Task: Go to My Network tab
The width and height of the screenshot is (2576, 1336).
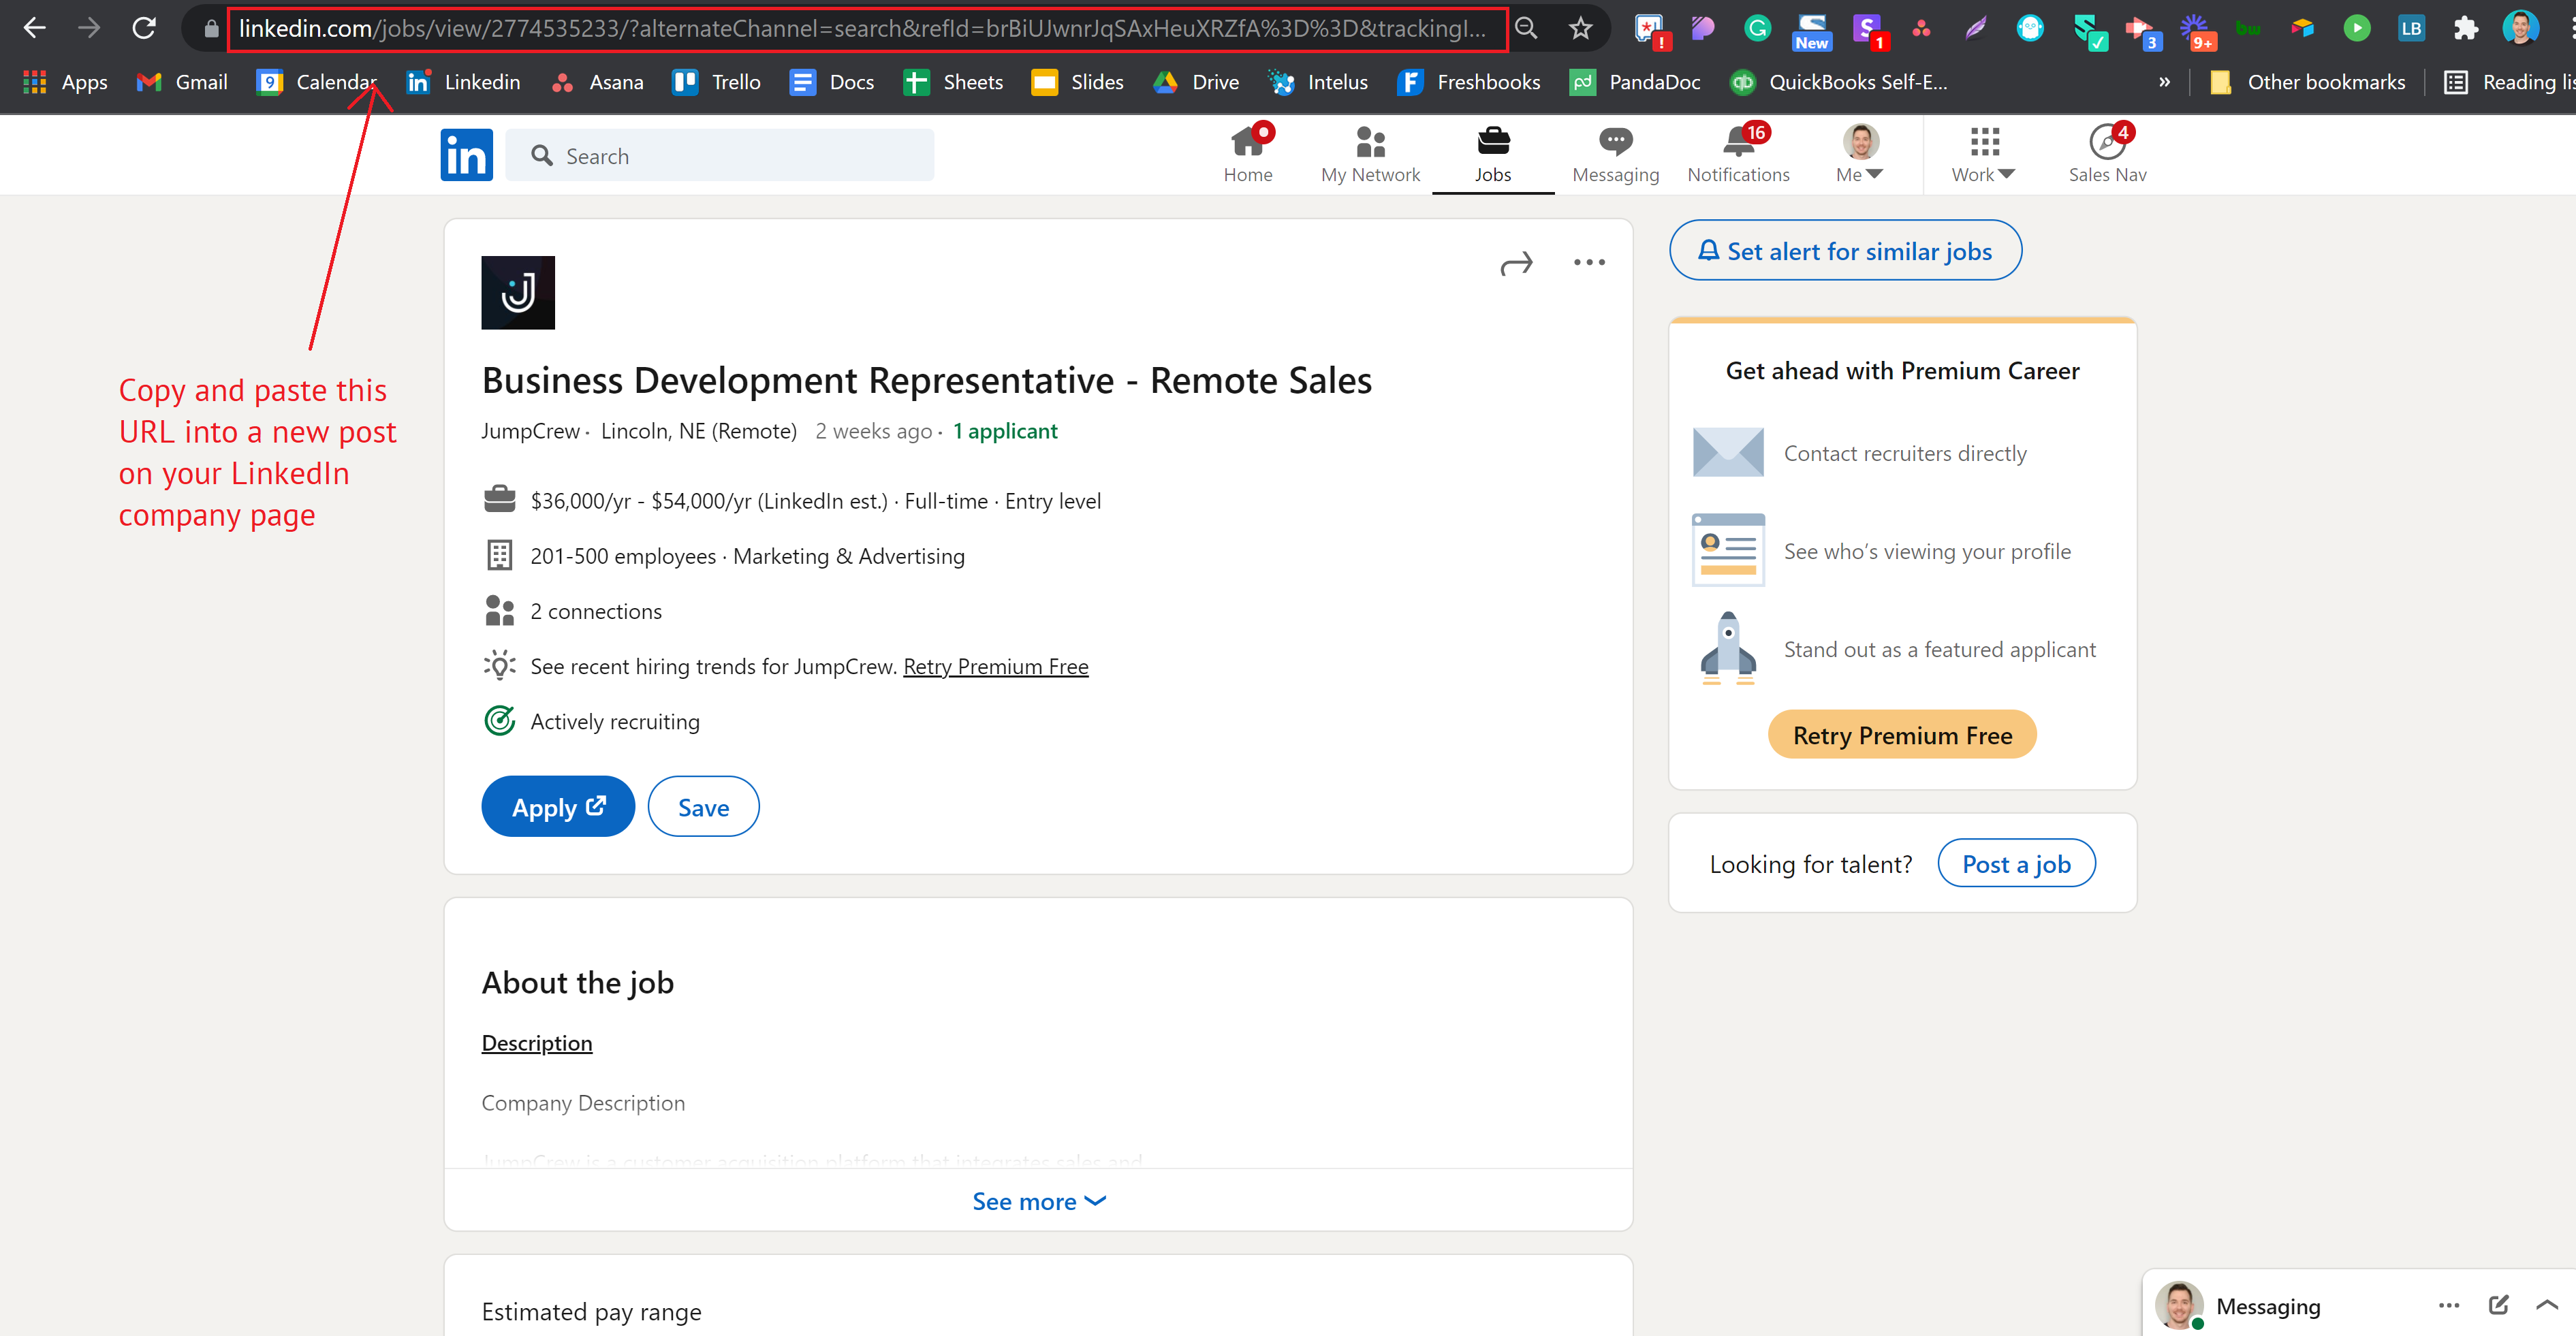Action: pyautogui.click(x=1370, y=155)
